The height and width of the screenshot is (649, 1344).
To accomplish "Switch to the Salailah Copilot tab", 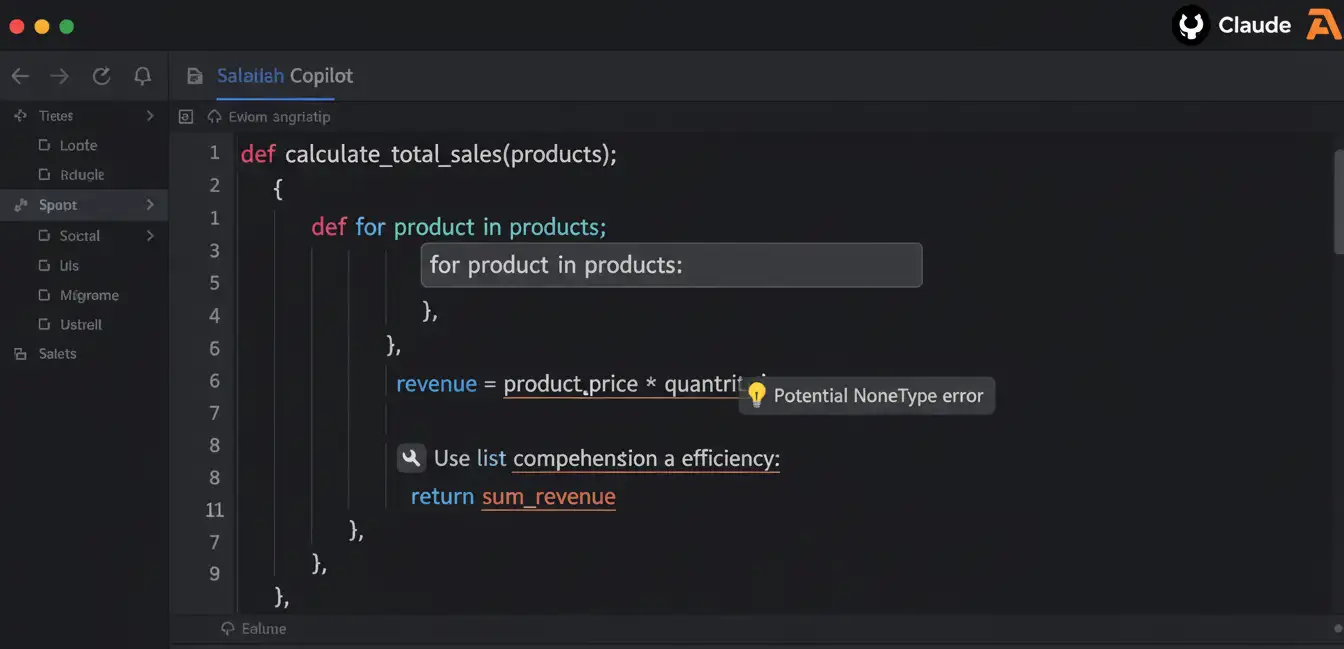I will pyautogui.click(x=284, y=75).
